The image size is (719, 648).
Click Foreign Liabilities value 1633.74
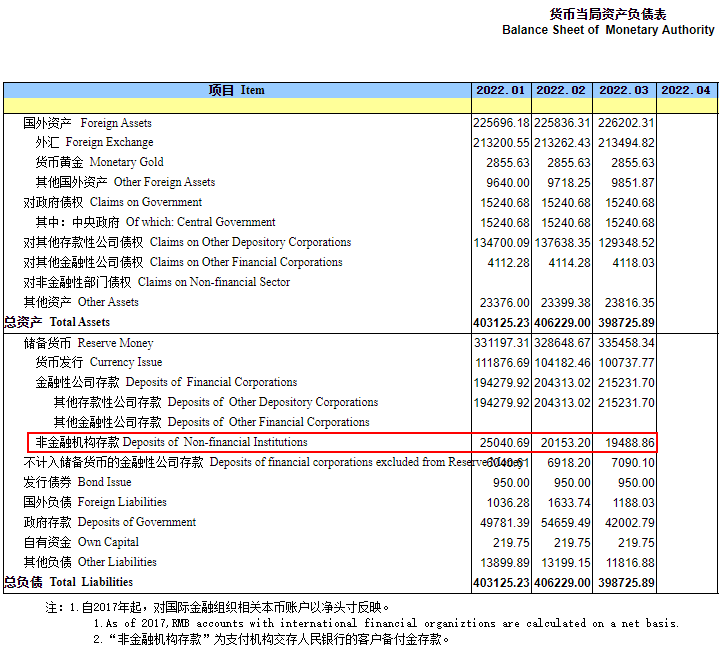pos(569,503)
